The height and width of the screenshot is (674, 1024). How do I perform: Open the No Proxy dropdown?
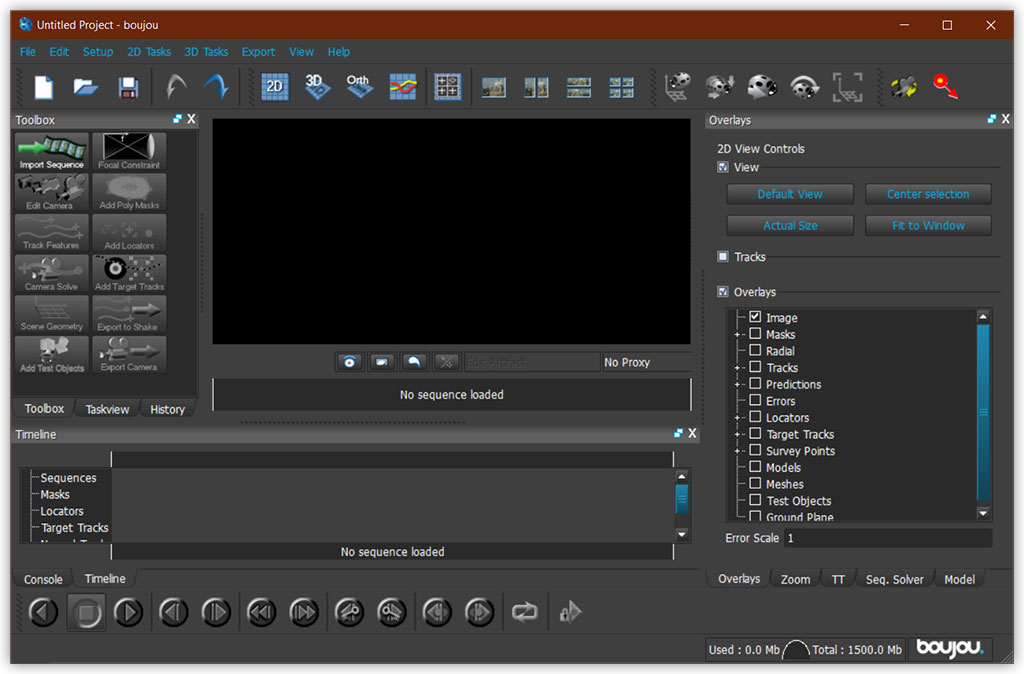pos(645,362)
